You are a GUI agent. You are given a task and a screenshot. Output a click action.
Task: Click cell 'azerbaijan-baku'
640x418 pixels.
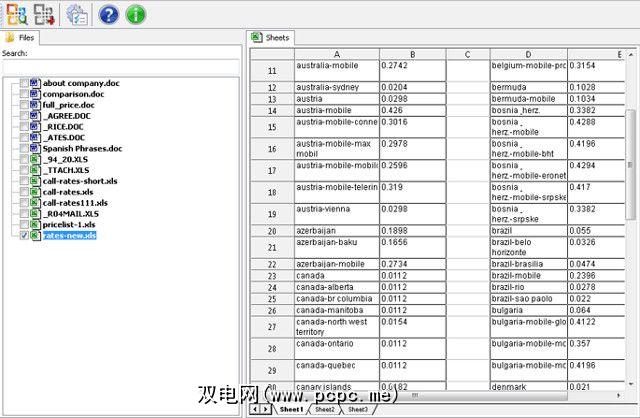(x=337, y=247)
